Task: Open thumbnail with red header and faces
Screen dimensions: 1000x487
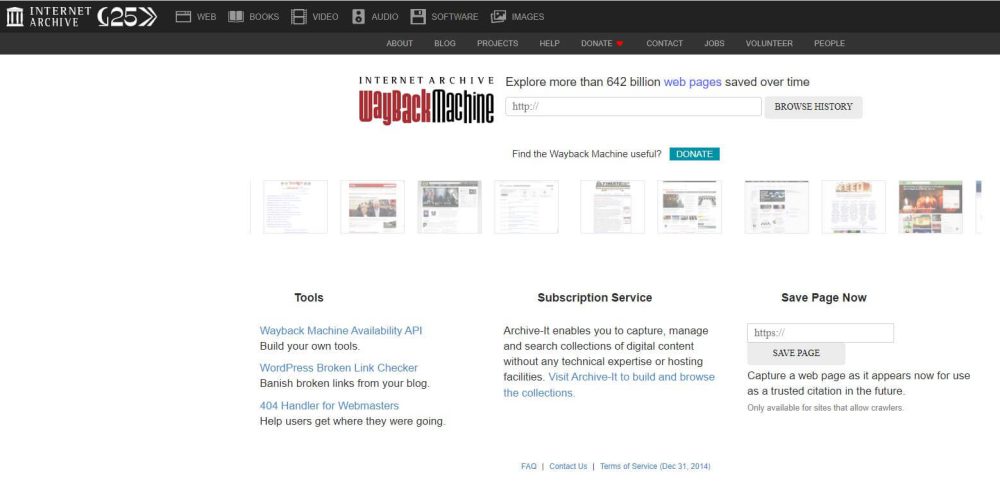Action: (372, 207)
